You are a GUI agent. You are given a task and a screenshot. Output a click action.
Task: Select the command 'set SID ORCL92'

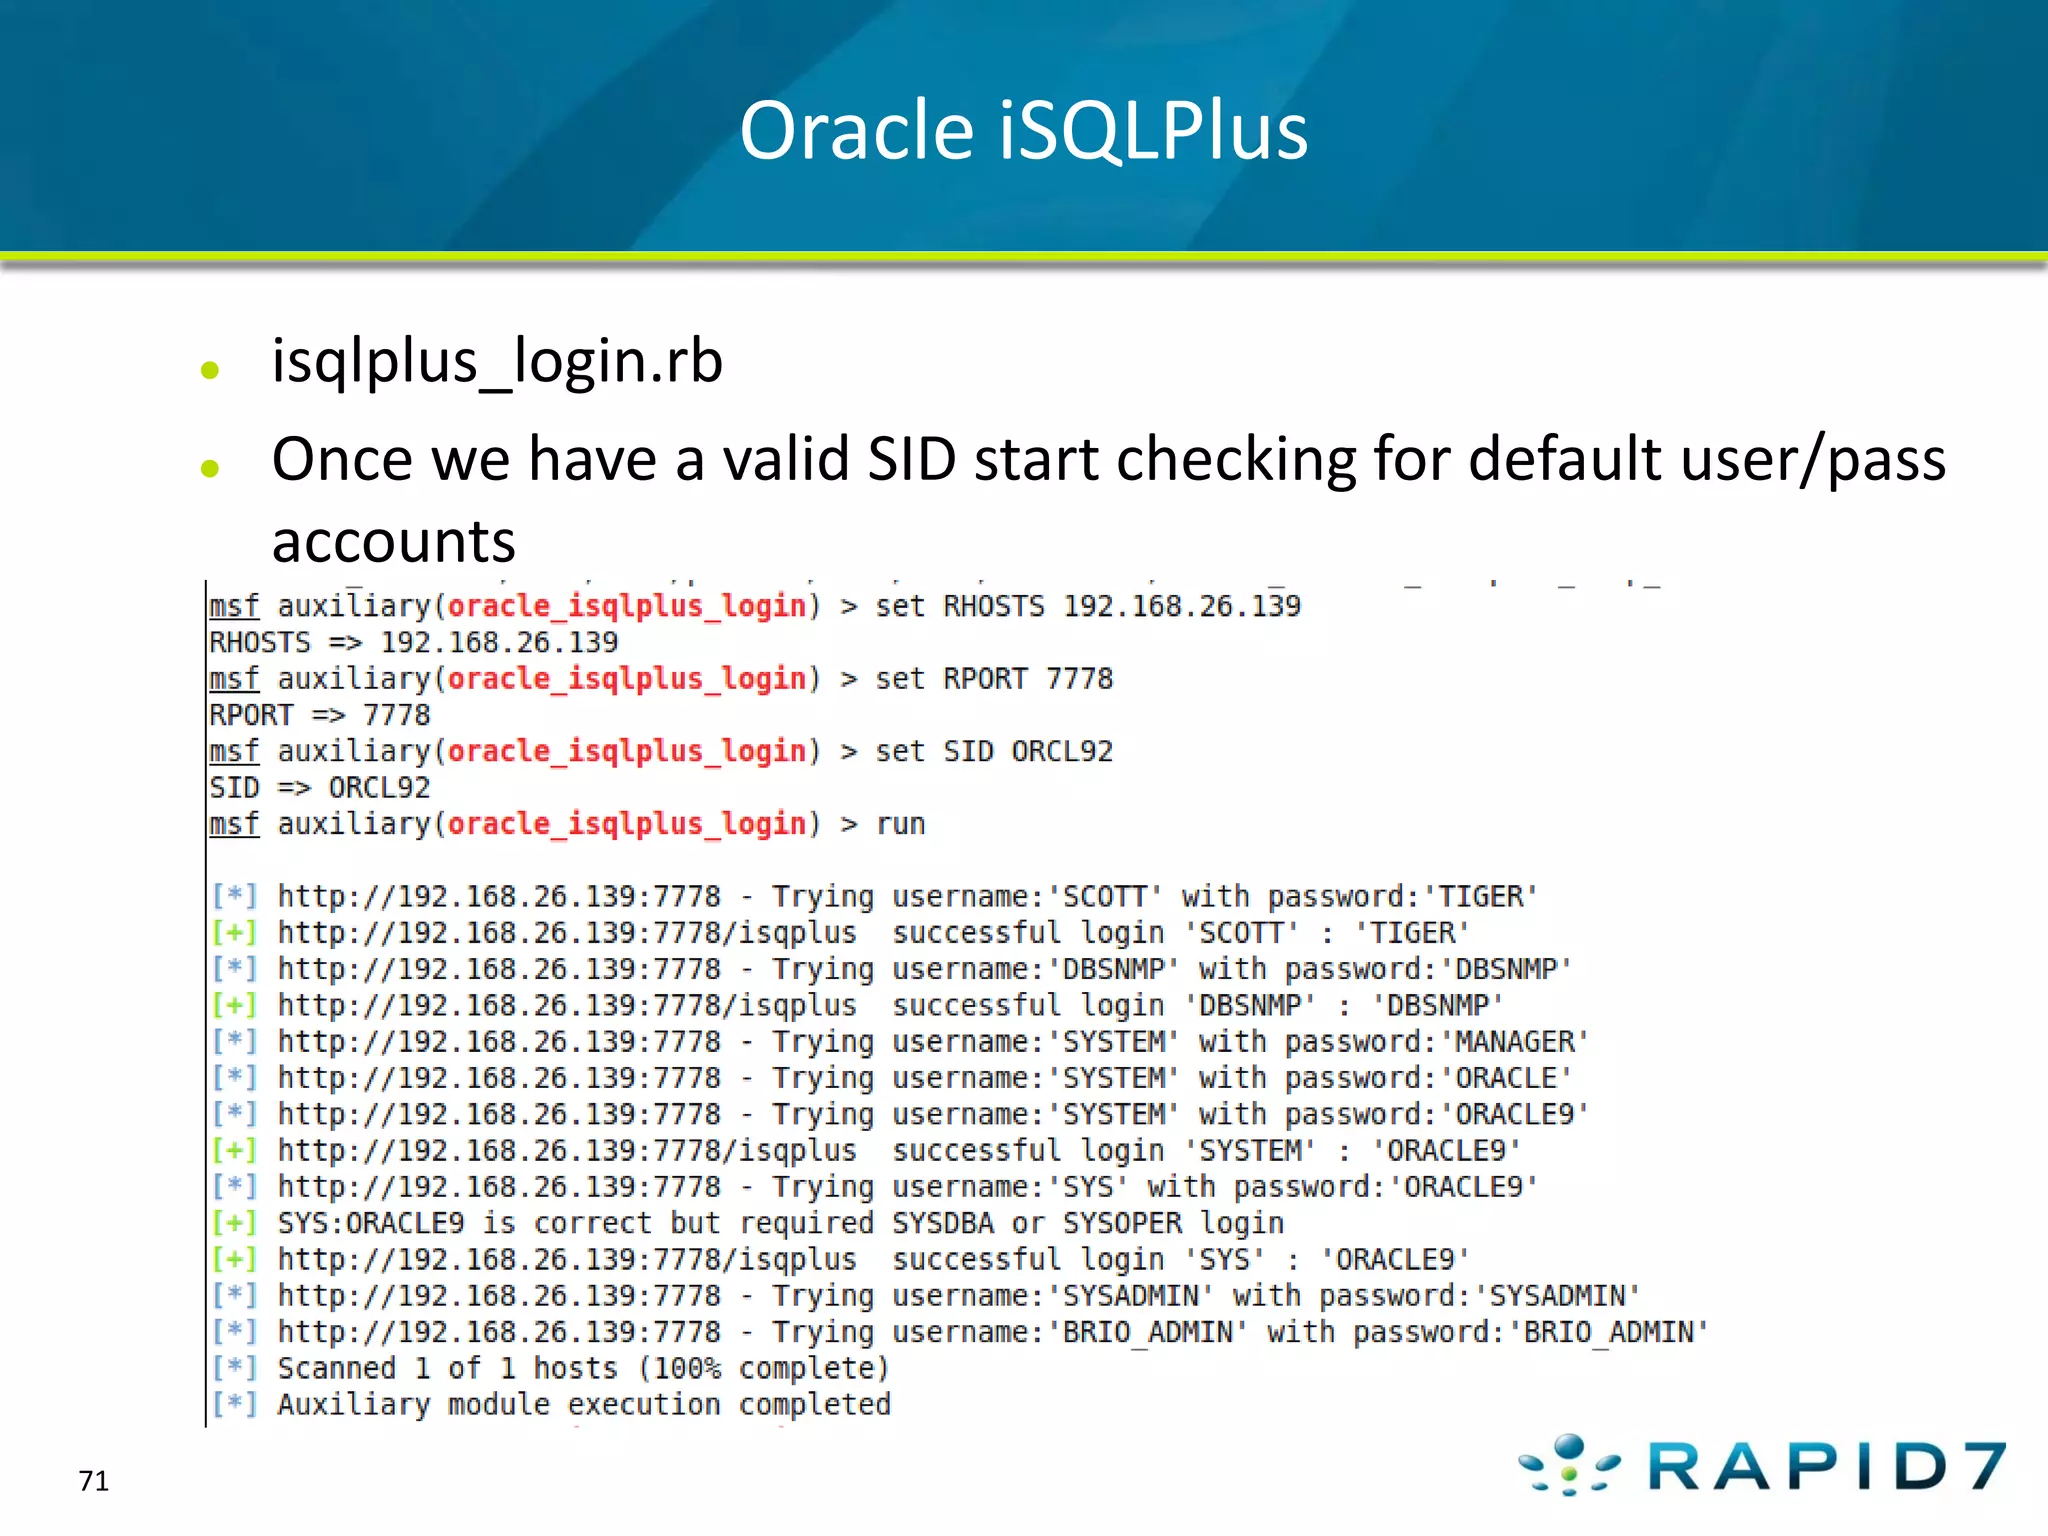[x=994, y=751]
